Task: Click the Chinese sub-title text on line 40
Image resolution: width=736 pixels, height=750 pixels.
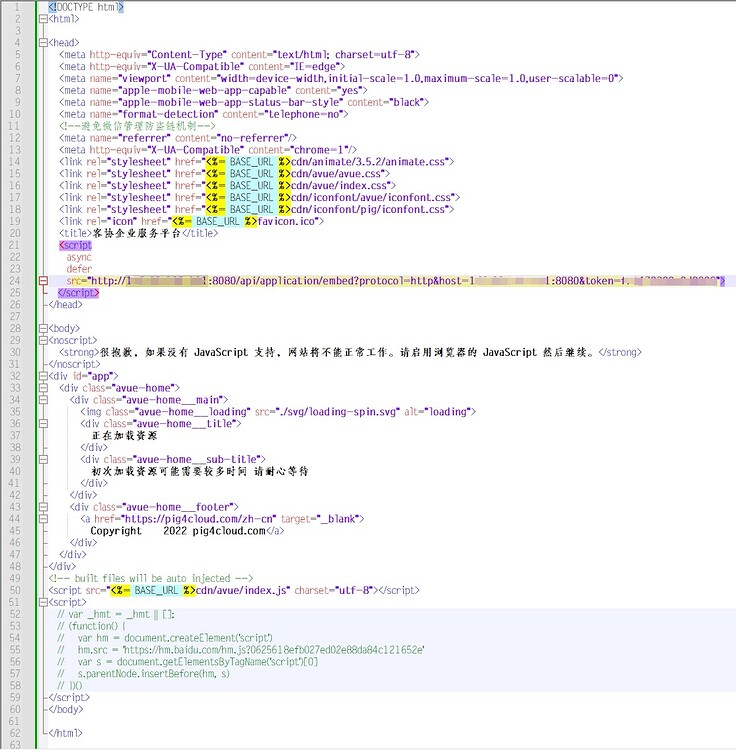Action: tap(200, 472)
